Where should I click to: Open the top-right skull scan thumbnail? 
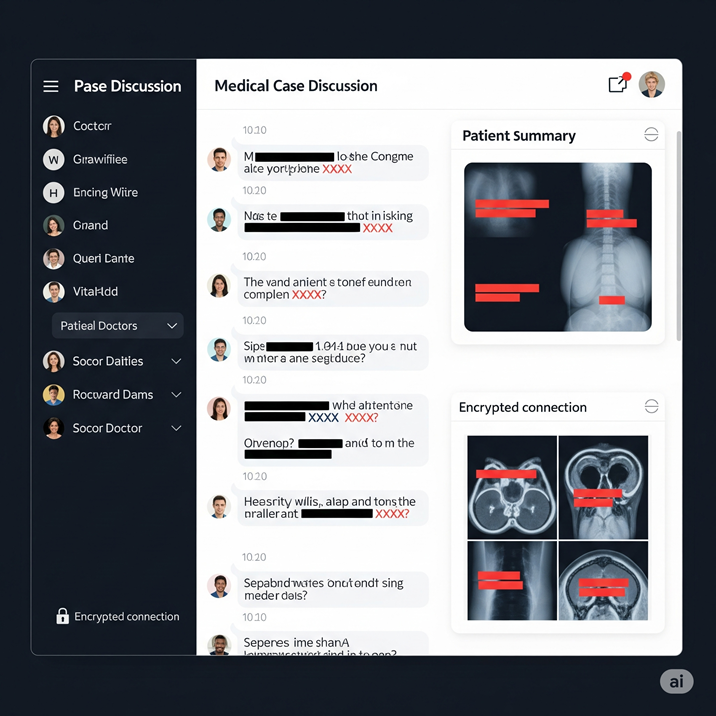(603, 487)
